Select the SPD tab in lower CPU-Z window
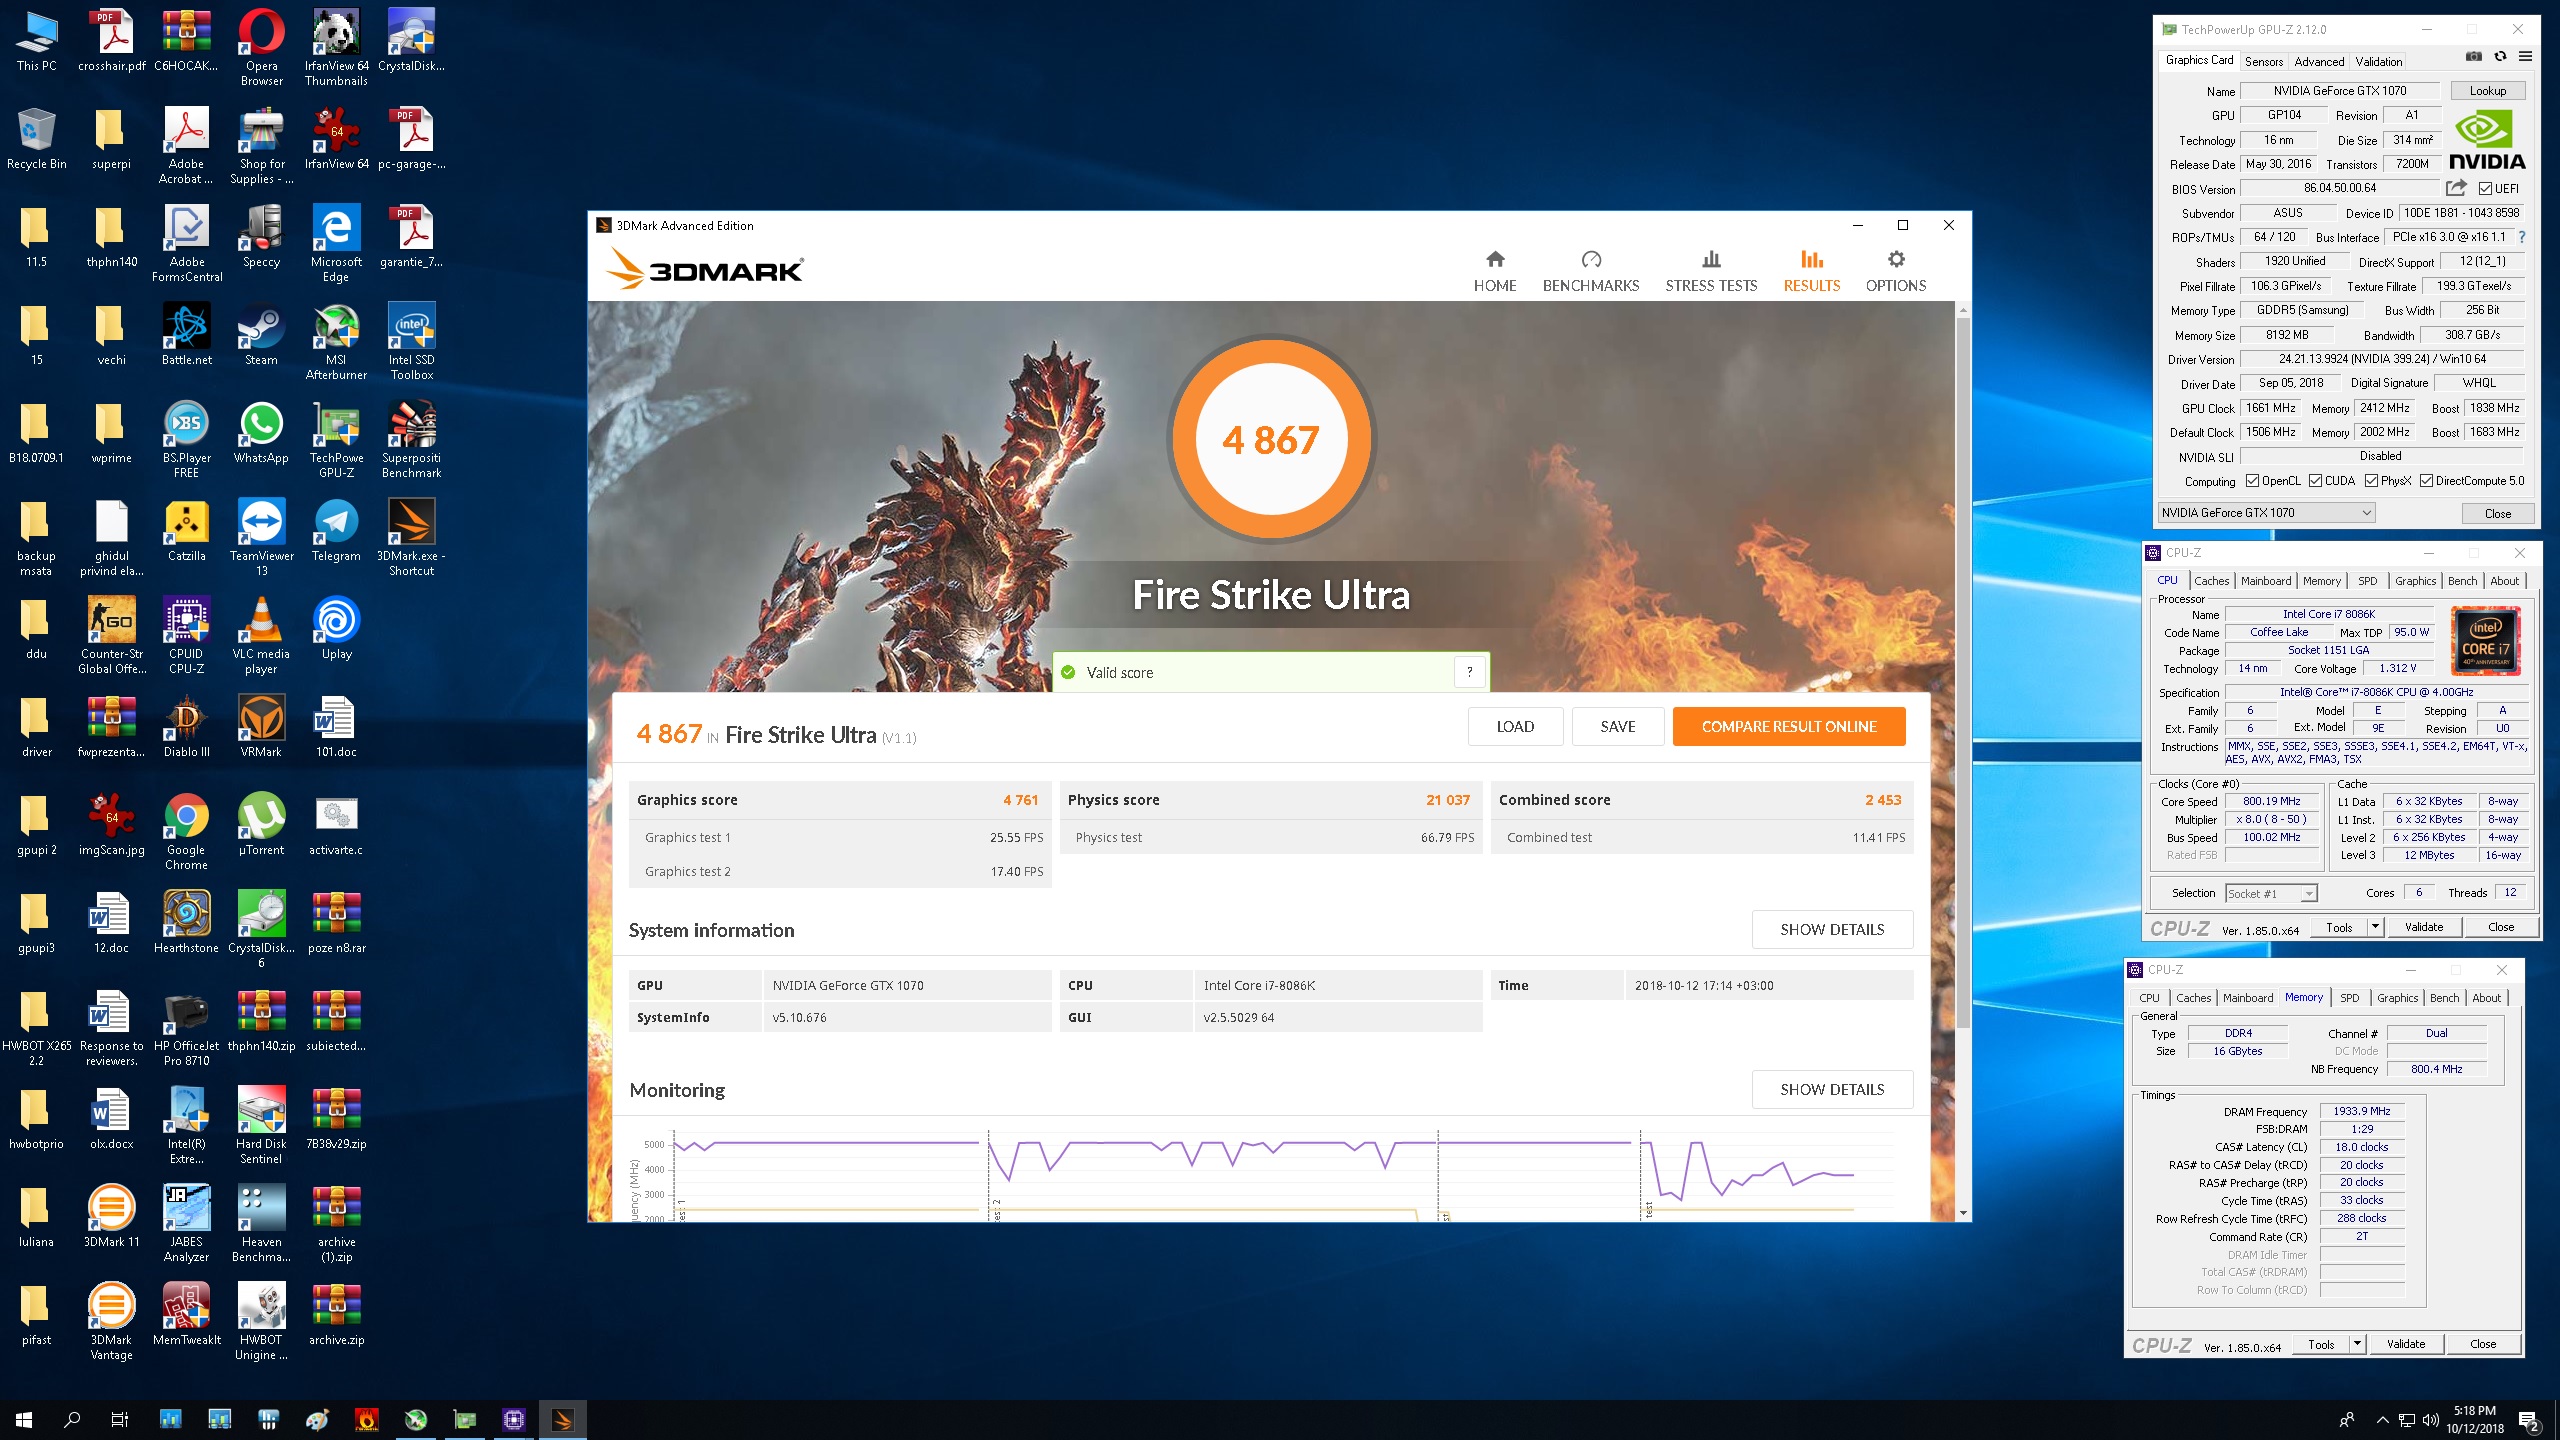 (2350, 998)
